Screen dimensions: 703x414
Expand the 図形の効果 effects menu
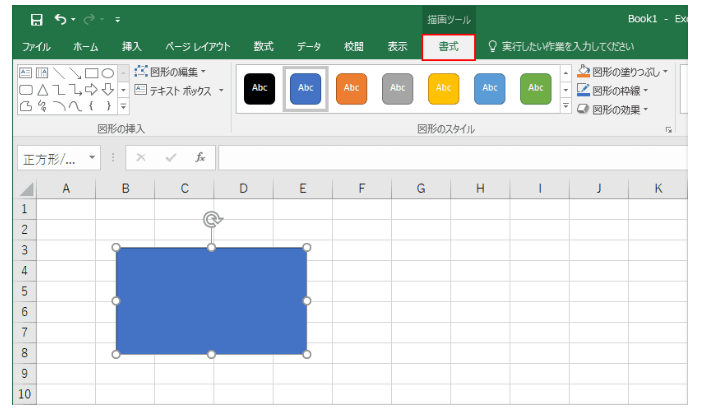[619, 108]
